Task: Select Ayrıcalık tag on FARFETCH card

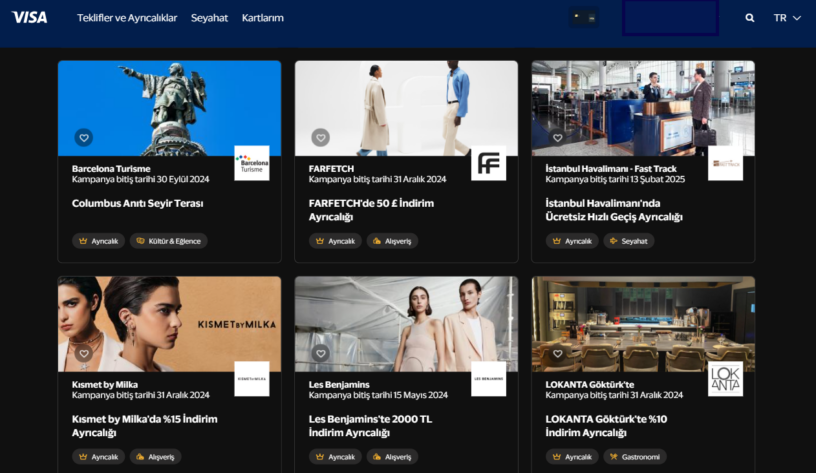Action: 335,241
